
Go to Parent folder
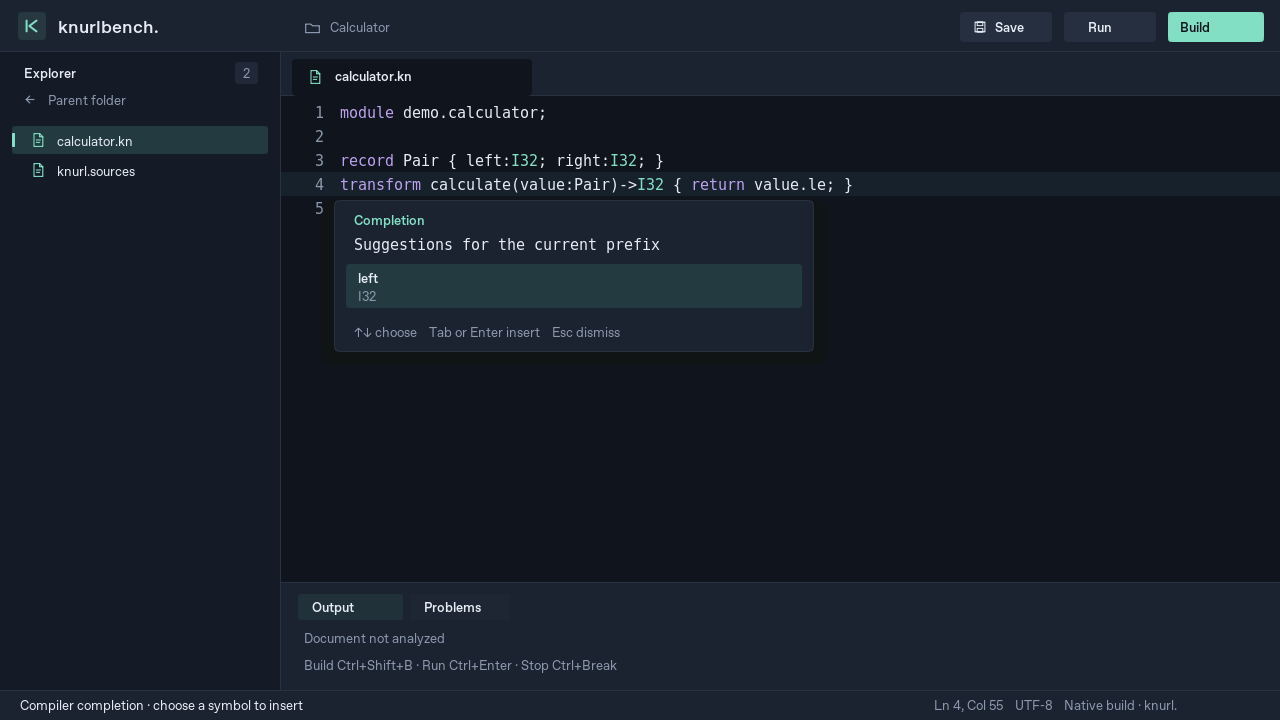[x=87, y=100]
